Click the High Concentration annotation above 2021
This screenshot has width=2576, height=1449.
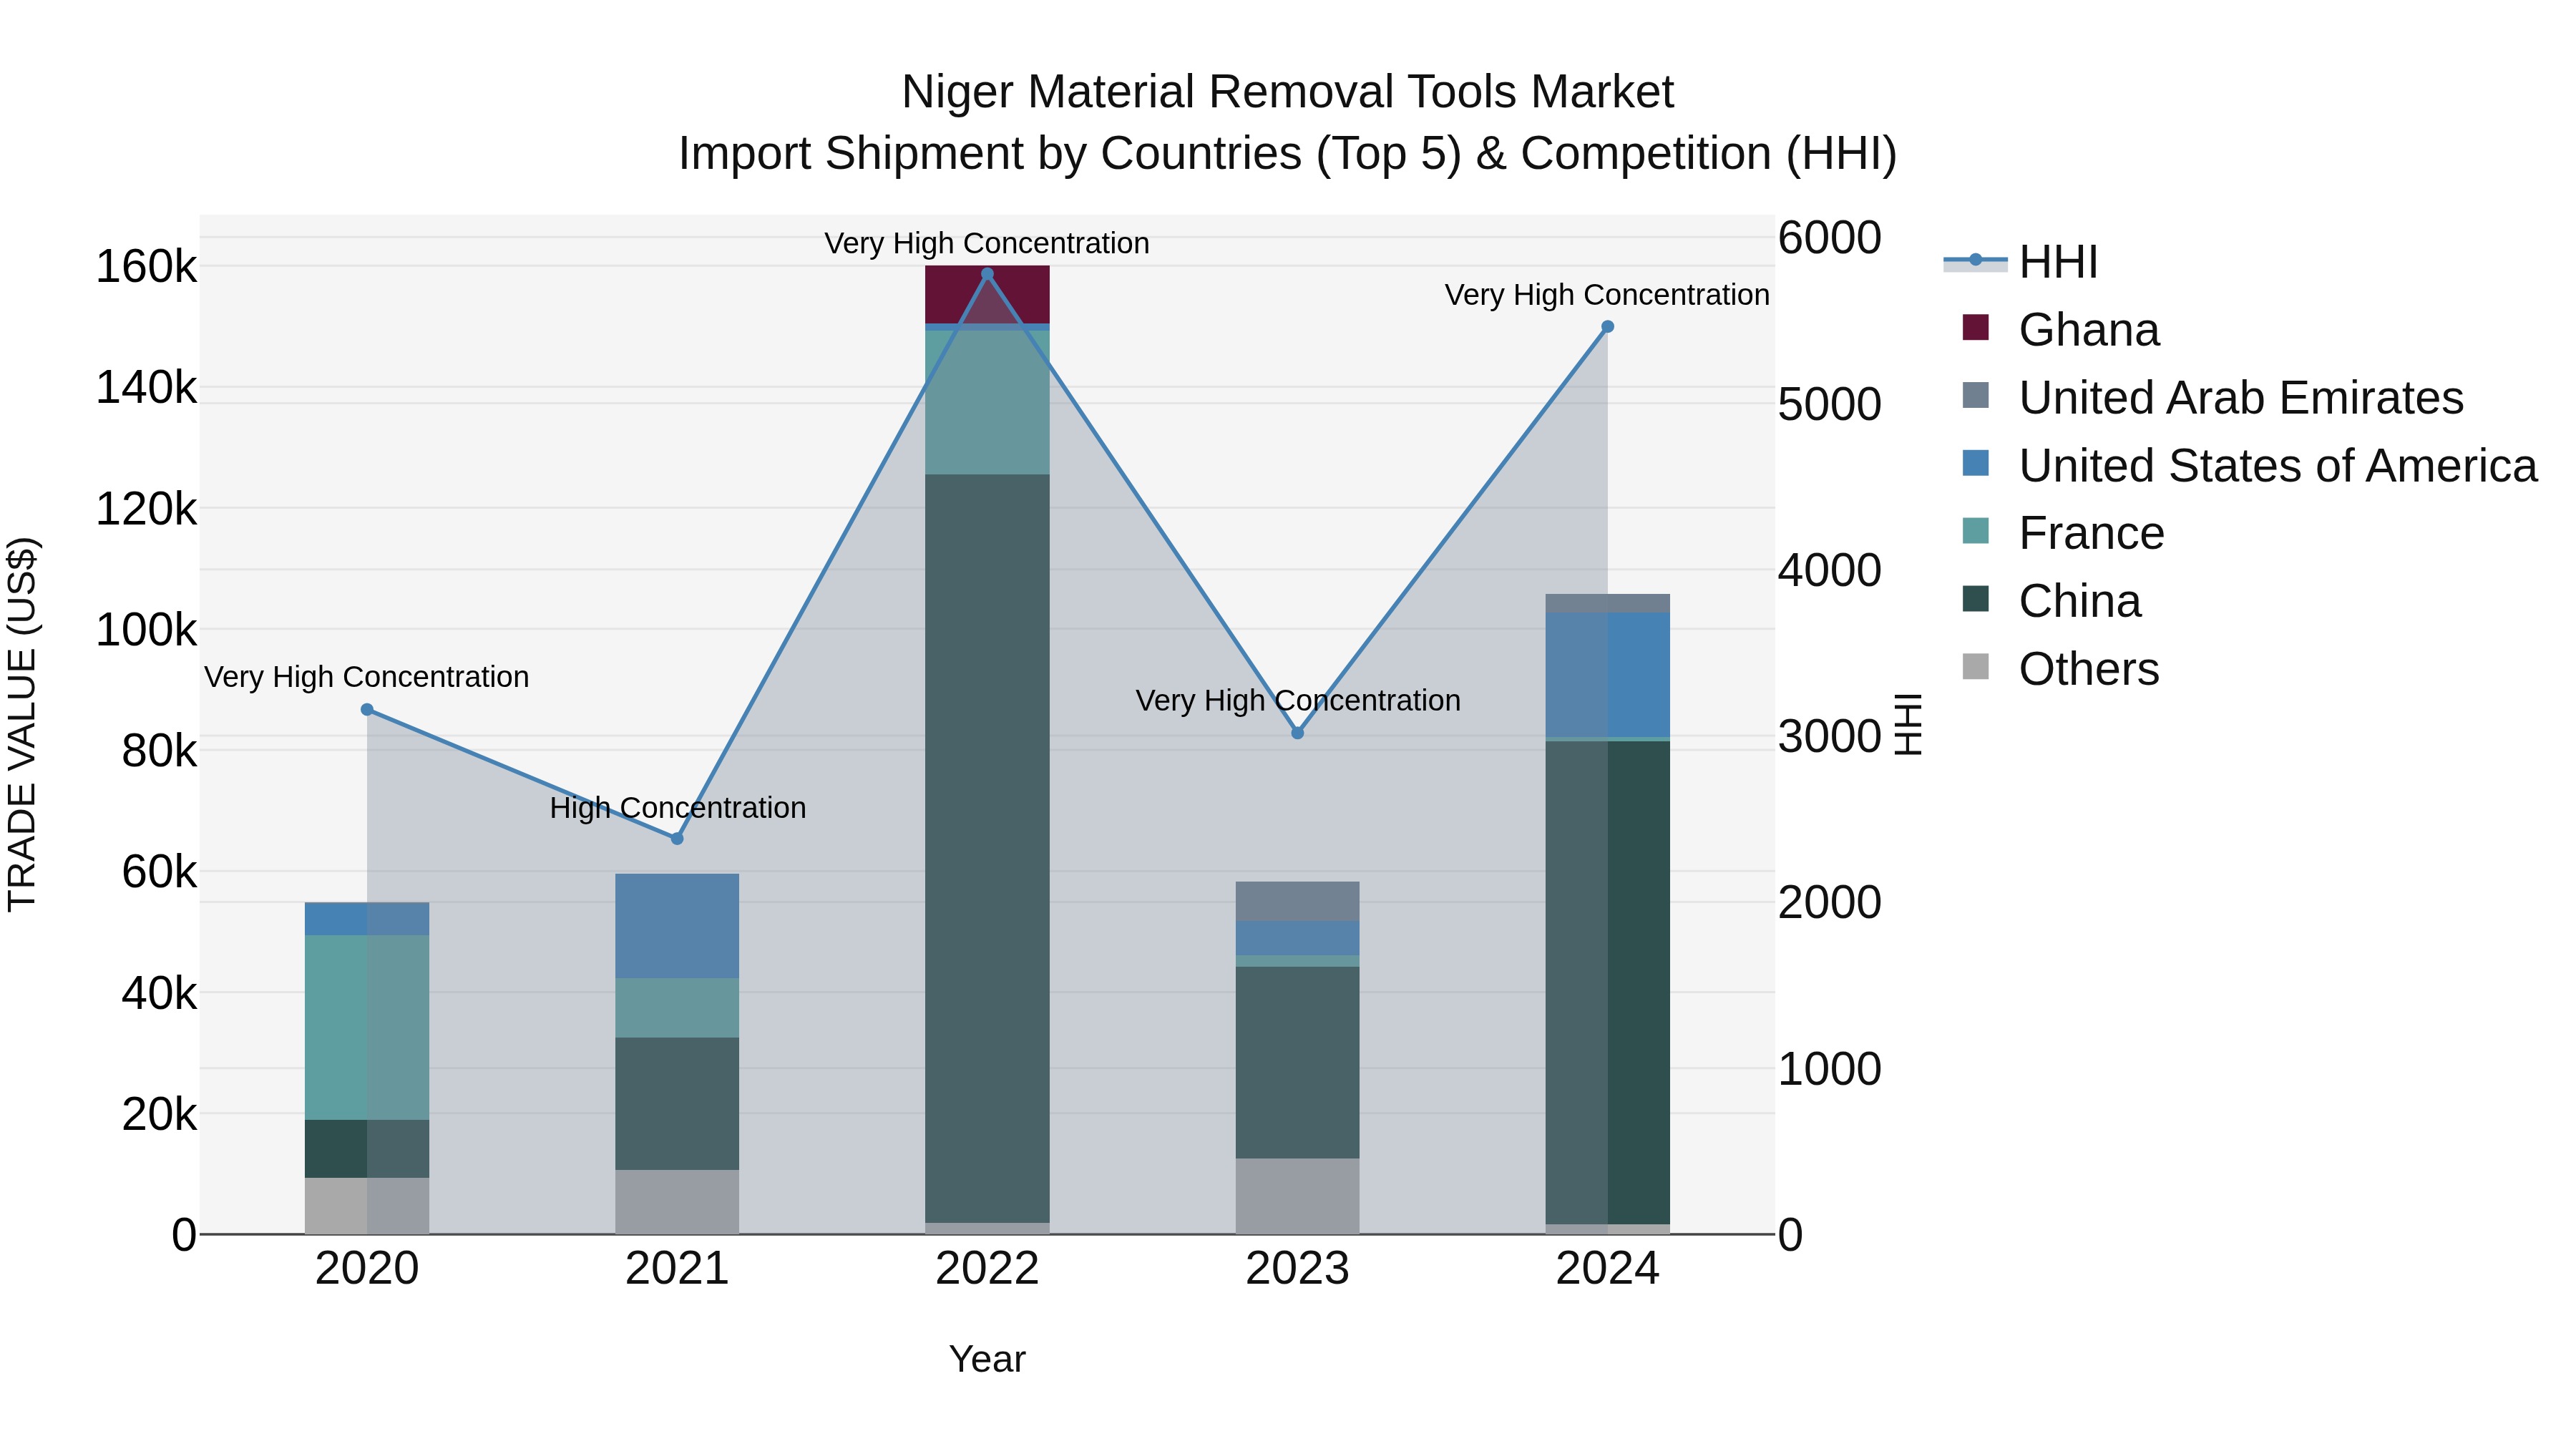coord(678,808)
